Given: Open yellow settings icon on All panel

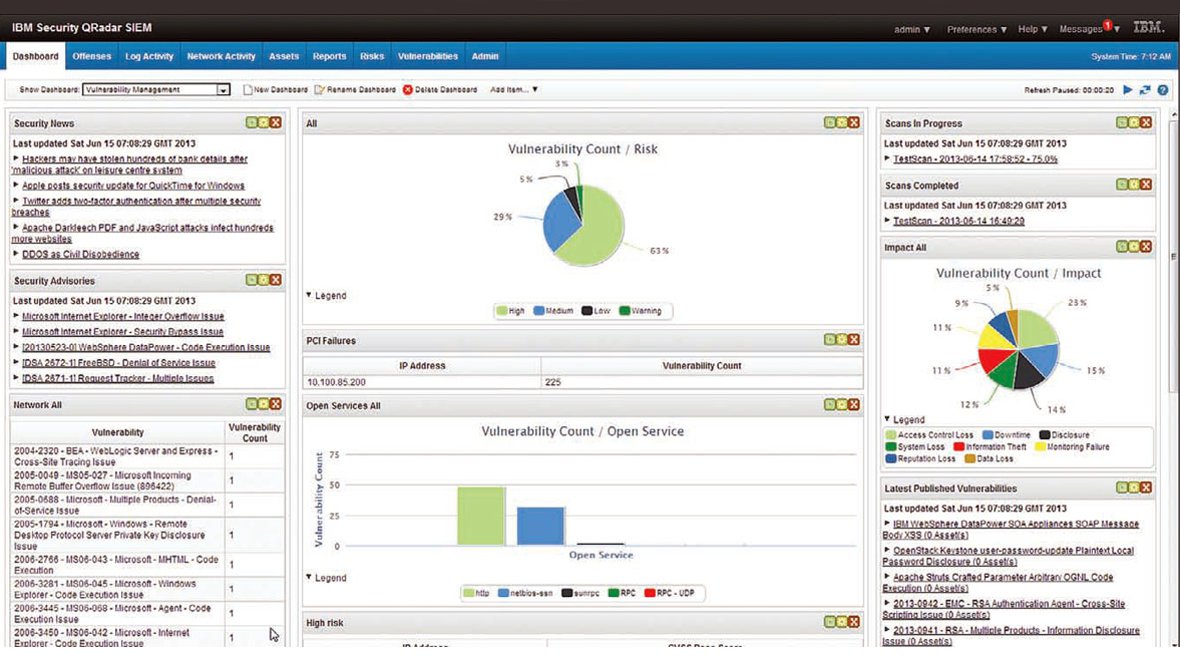Looking at the screenshot, I should (841, 122).
